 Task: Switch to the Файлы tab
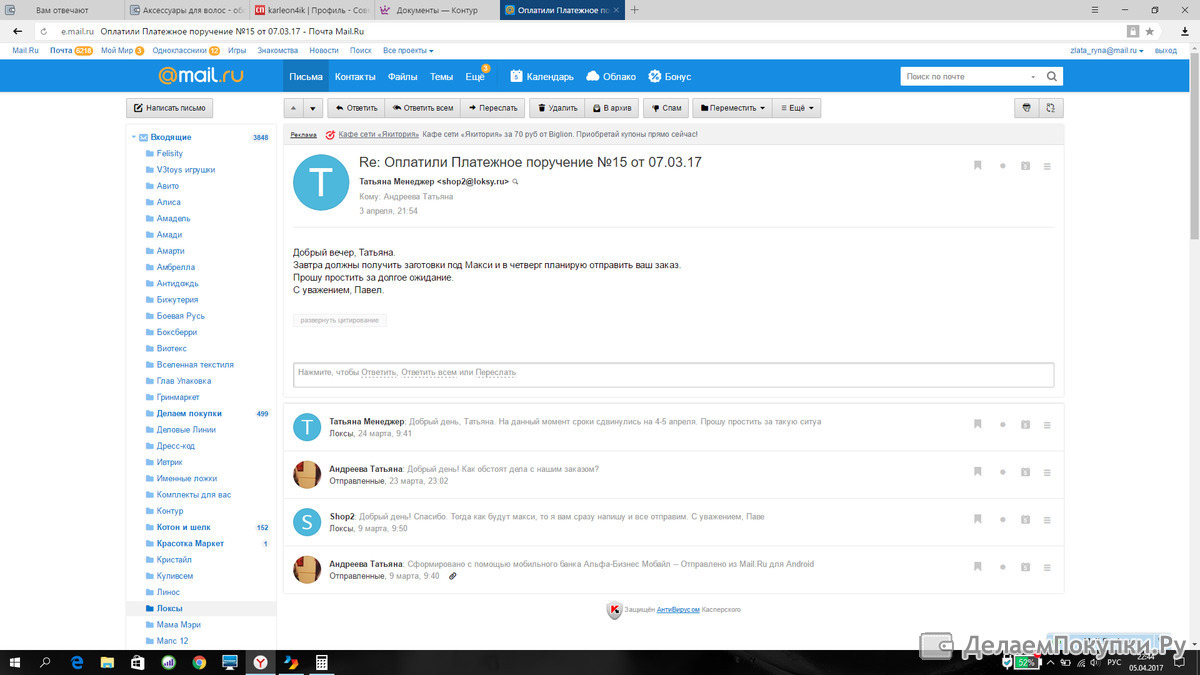click(403, 77)
